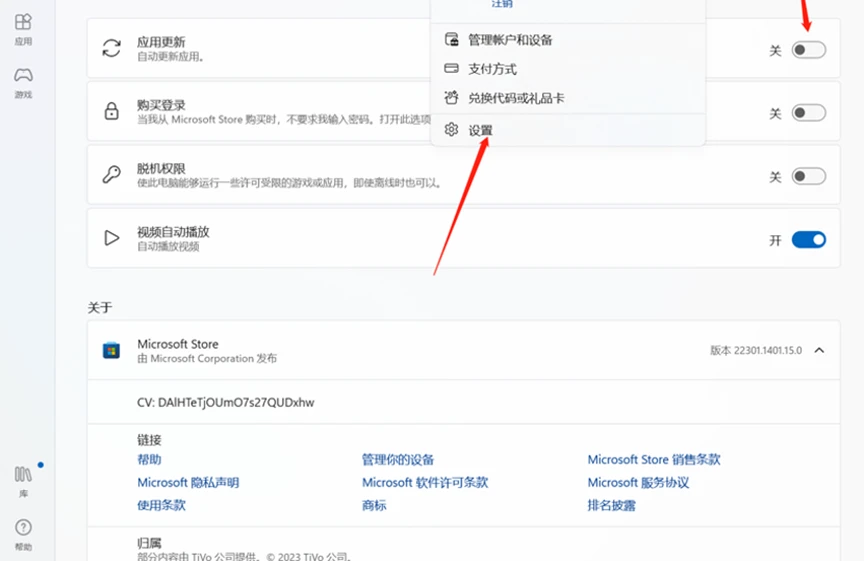Select 管理帐户和设备 menu entry
The image size is (865, 561).
pyautogui.click(x=568, y=40)
